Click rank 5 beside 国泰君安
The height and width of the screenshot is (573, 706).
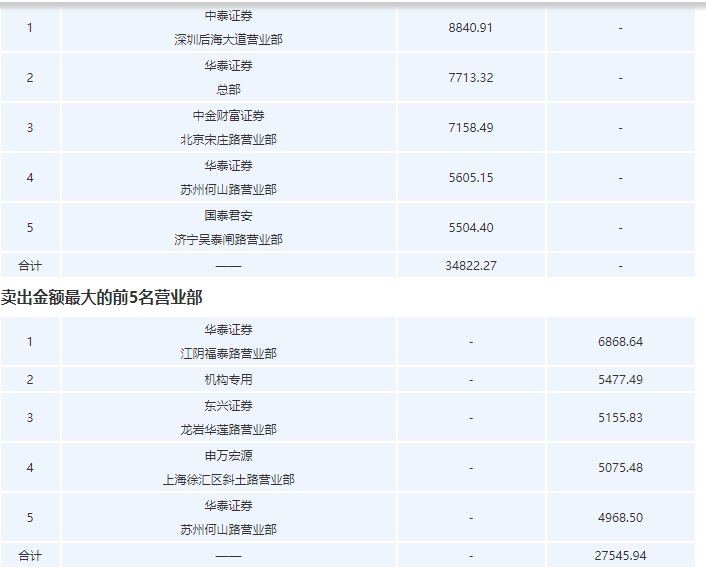tap(30, 228)
